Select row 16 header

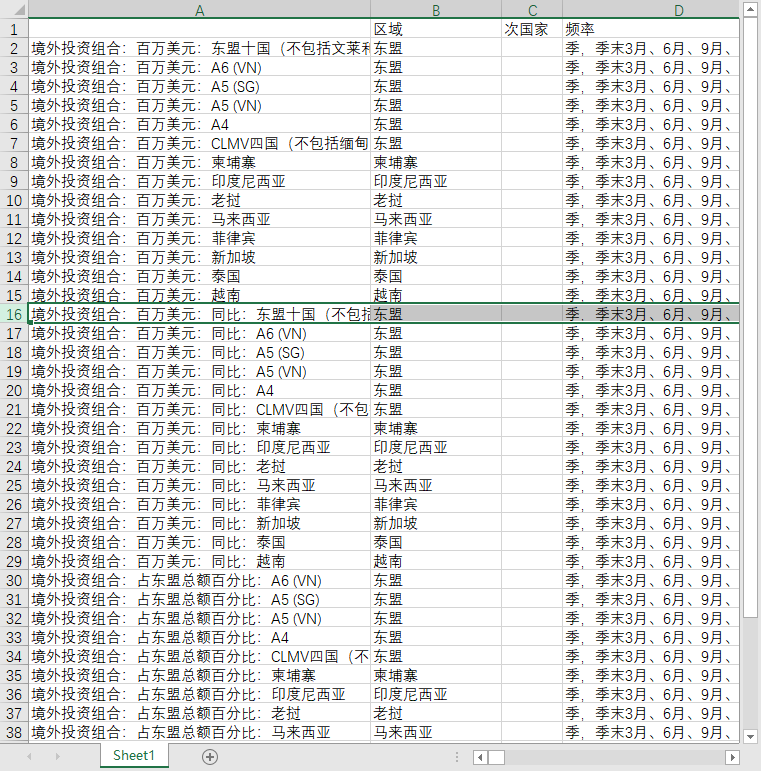14,314
